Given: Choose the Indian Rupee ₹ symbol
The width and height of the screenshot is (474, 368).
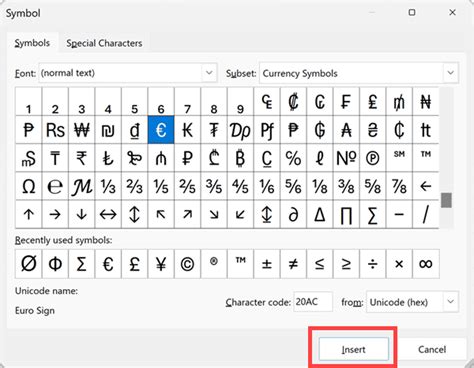Looking at the screenshot, I should pos(82,158).
